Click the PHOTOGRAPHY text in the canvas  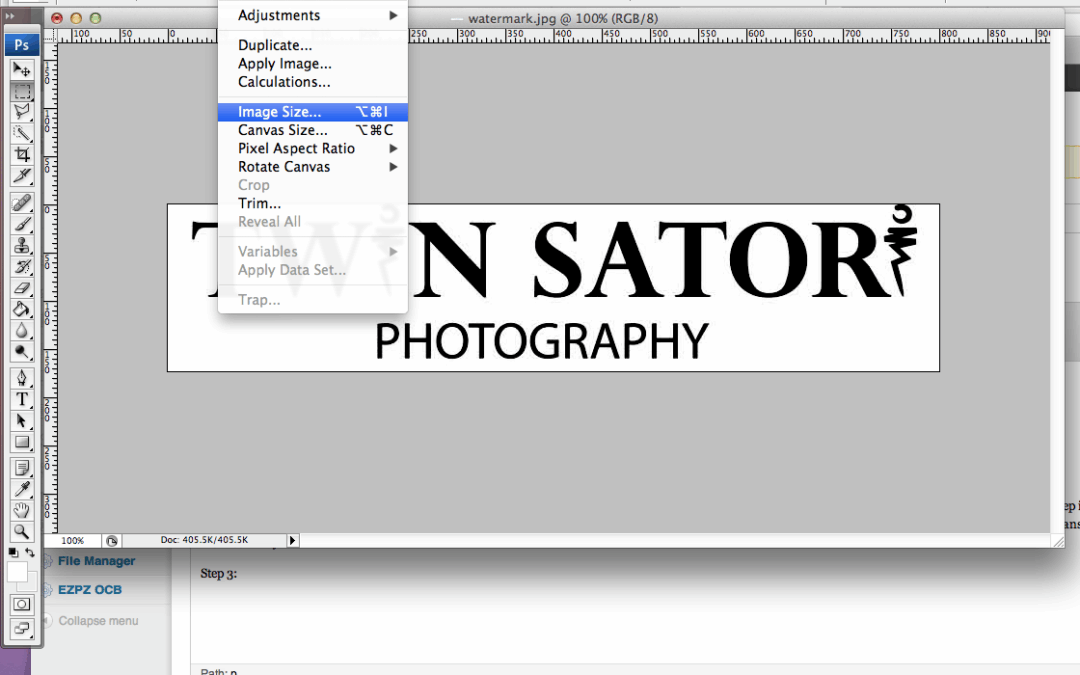pyautogui.click(x=541, y=341)
